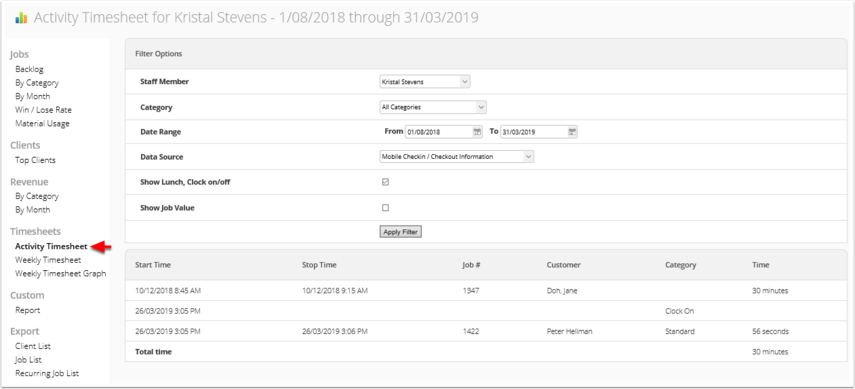The width and height of the screenshot is (855, 389).
Task: Open the Weekly Timesheet report
Action: 48,260
